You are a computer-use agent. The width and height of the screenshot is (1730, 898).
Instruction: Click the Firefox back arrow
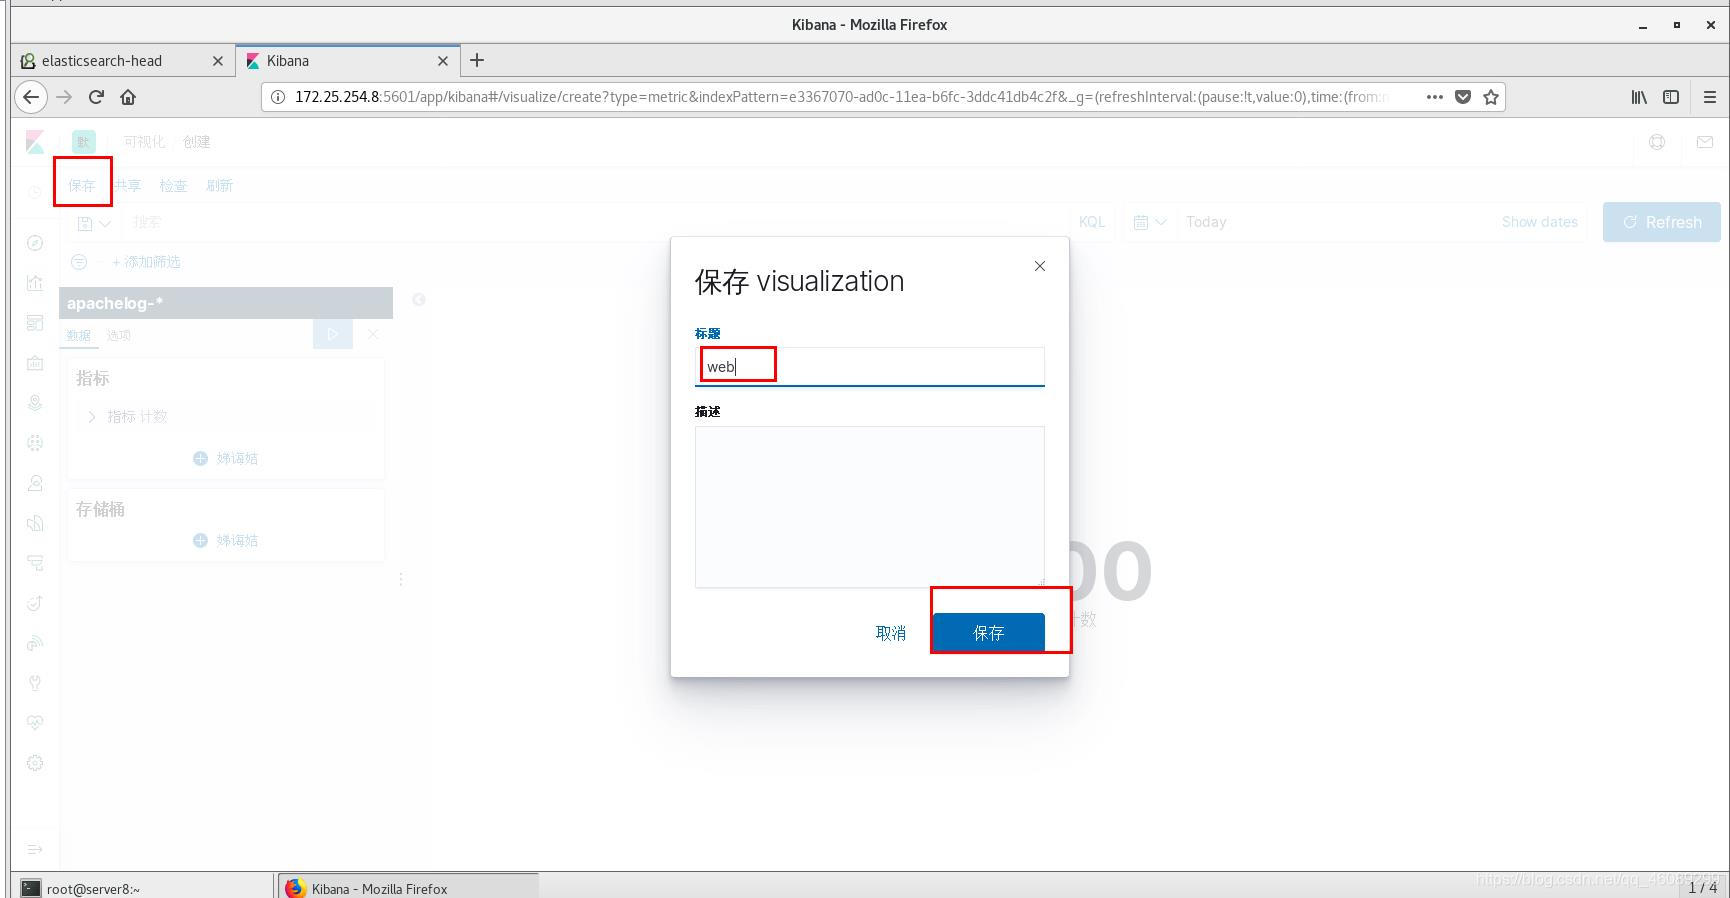(x=32, y=97)
